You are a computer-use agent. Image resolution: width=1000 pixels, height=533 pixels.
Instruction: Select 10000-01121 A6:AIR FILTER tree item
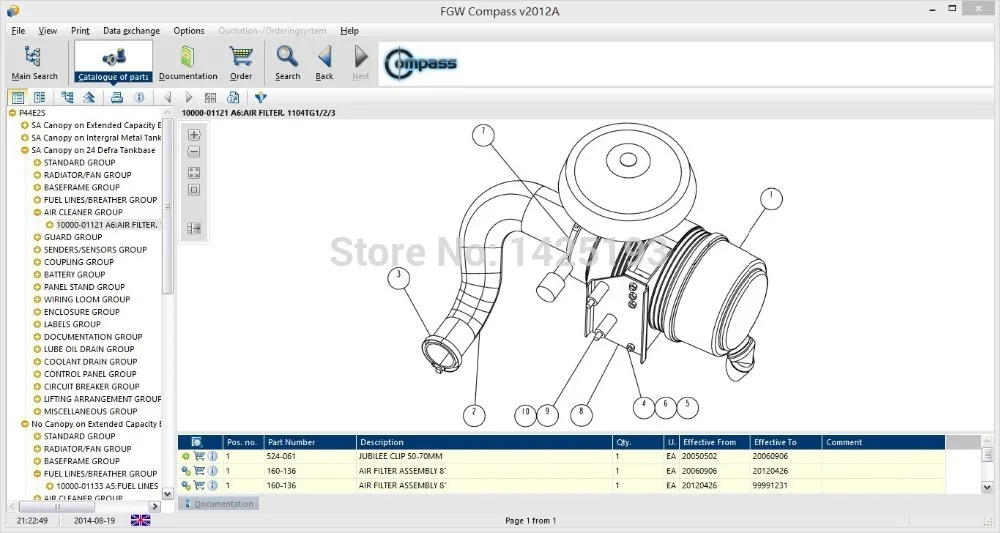[107, 225]
